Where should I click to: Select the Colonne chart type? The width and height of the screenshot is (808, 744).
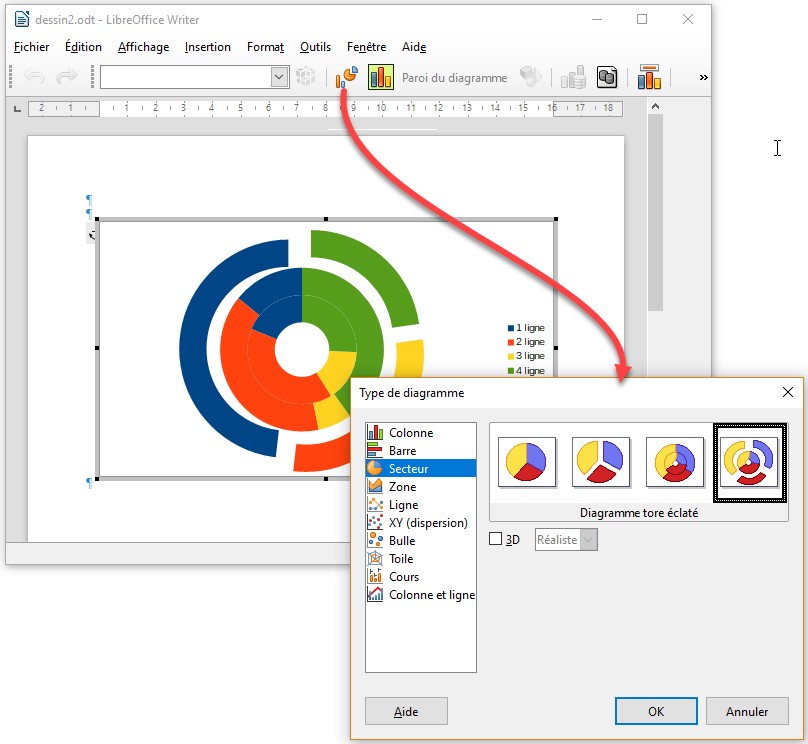point(410,433)
